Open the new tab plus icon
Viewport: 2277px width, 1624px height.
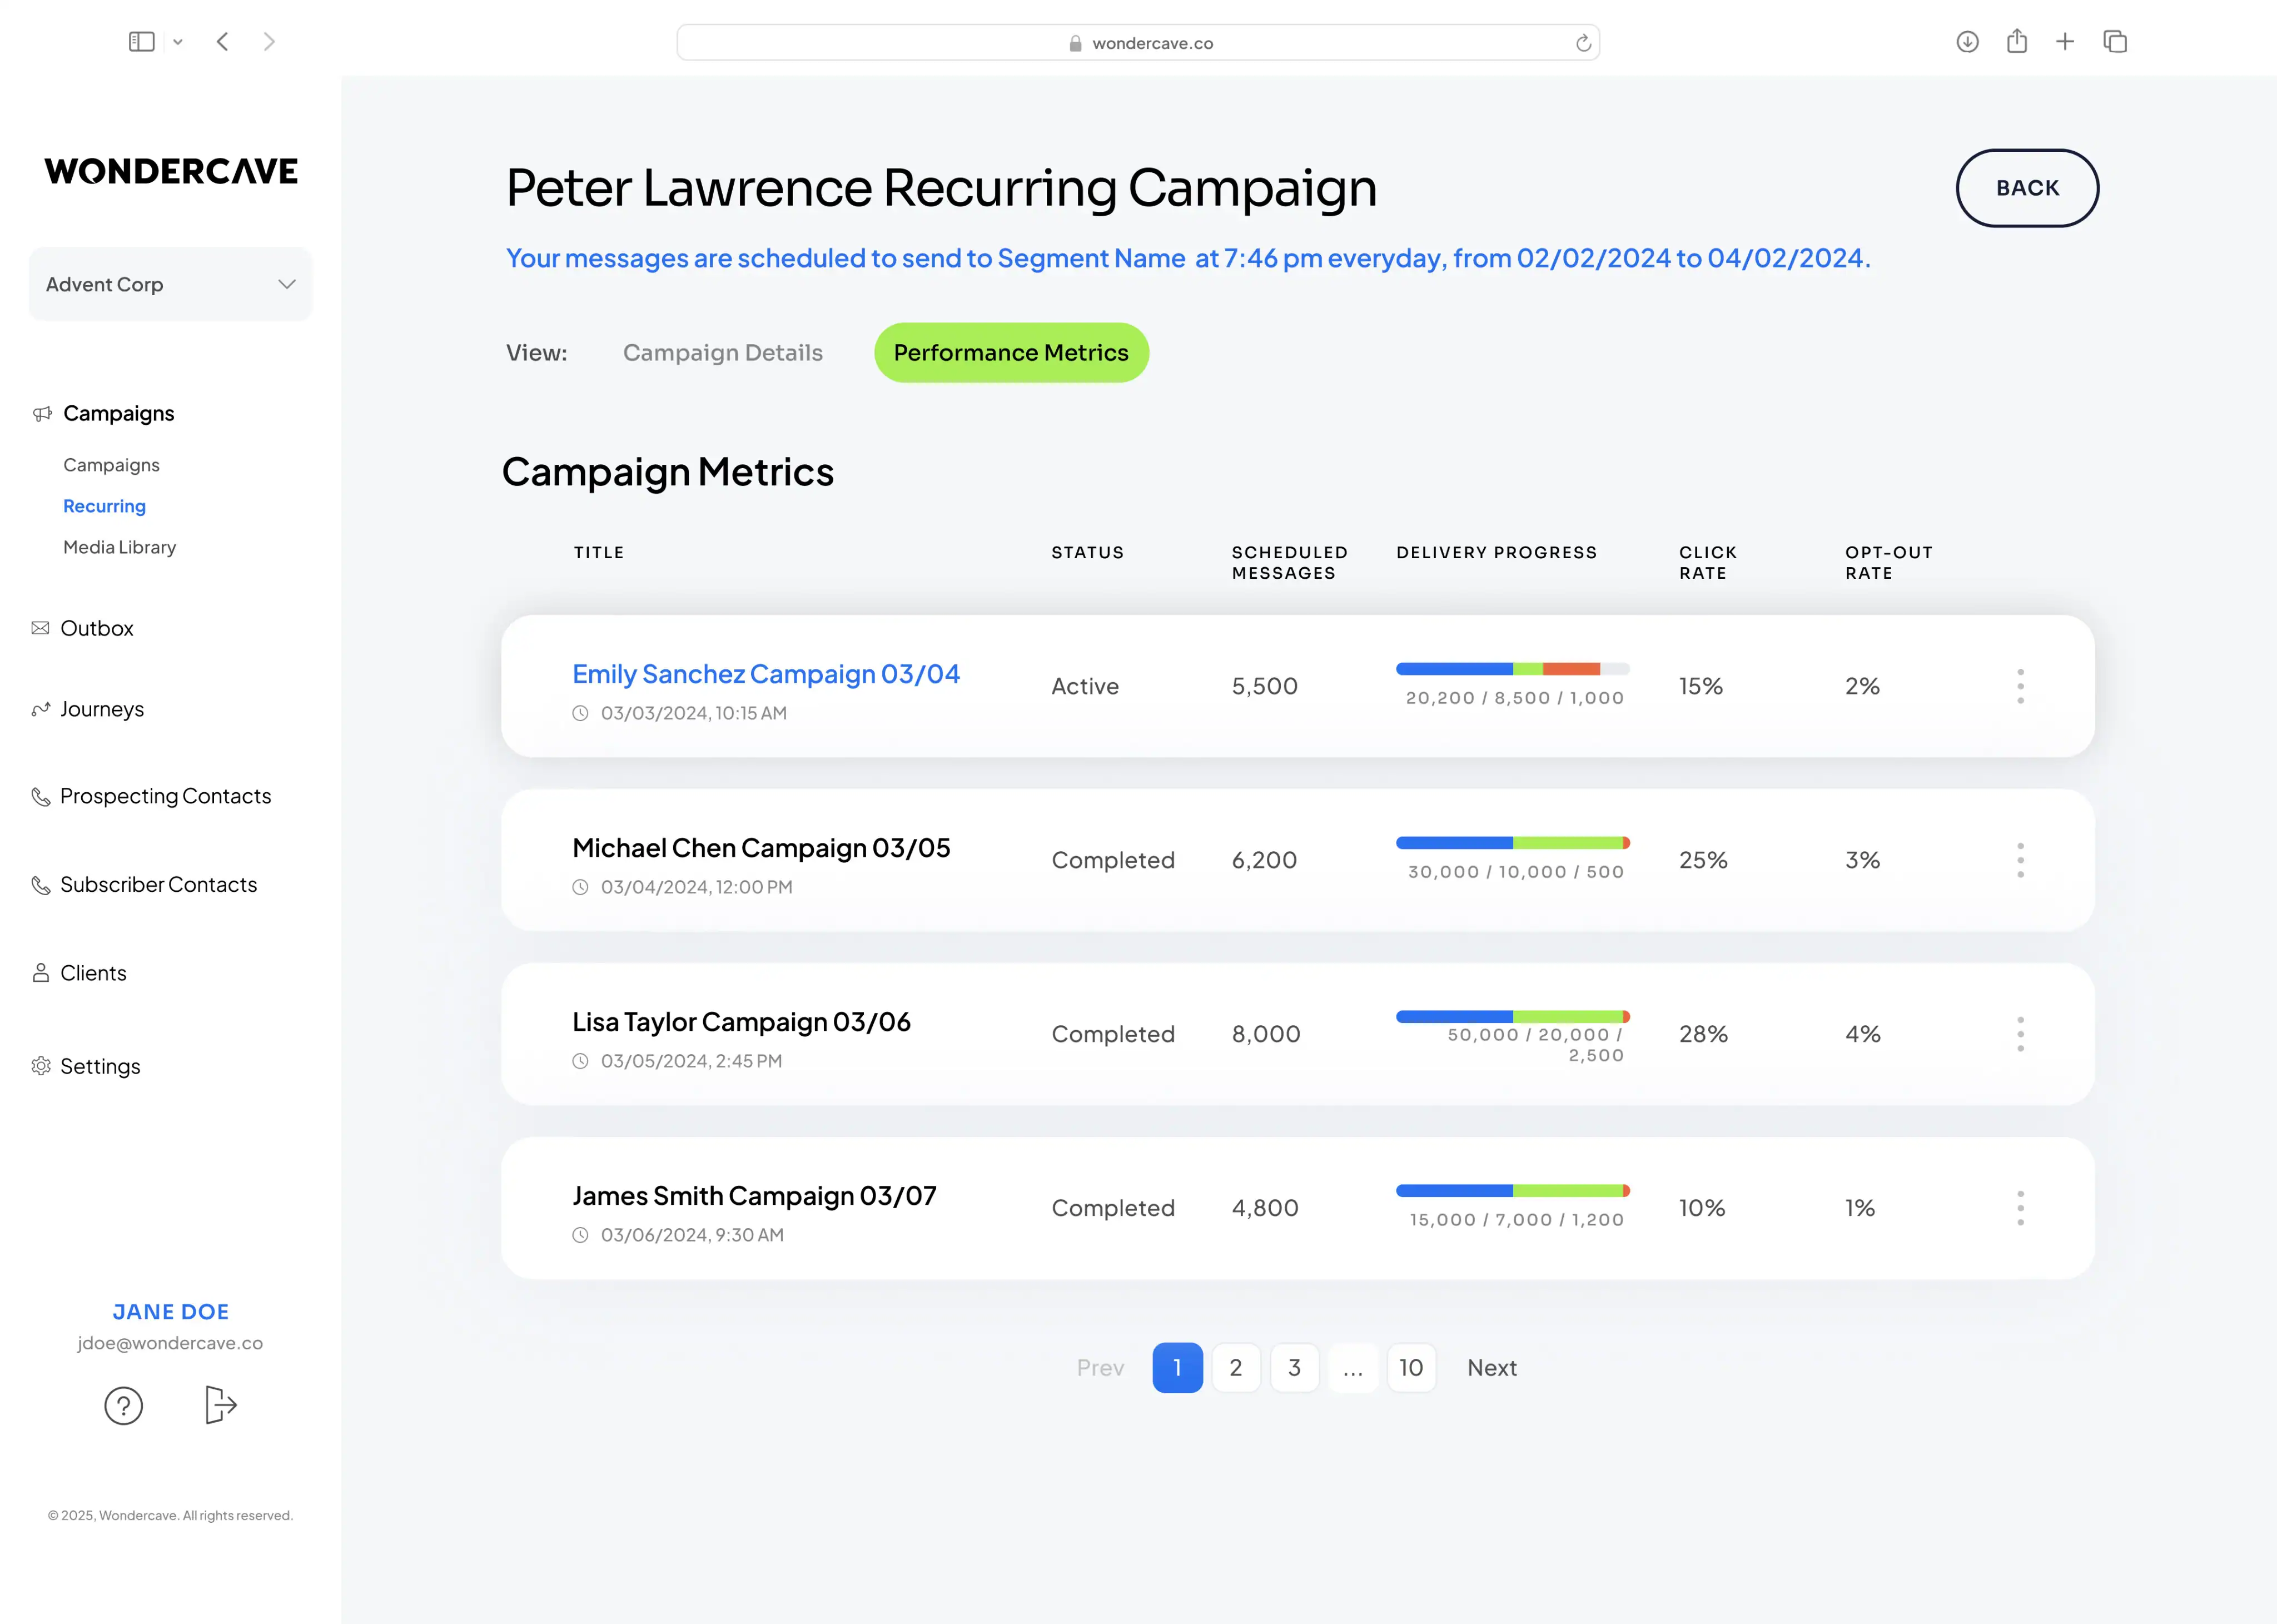pyautogui.click(x=2065, y=42)
